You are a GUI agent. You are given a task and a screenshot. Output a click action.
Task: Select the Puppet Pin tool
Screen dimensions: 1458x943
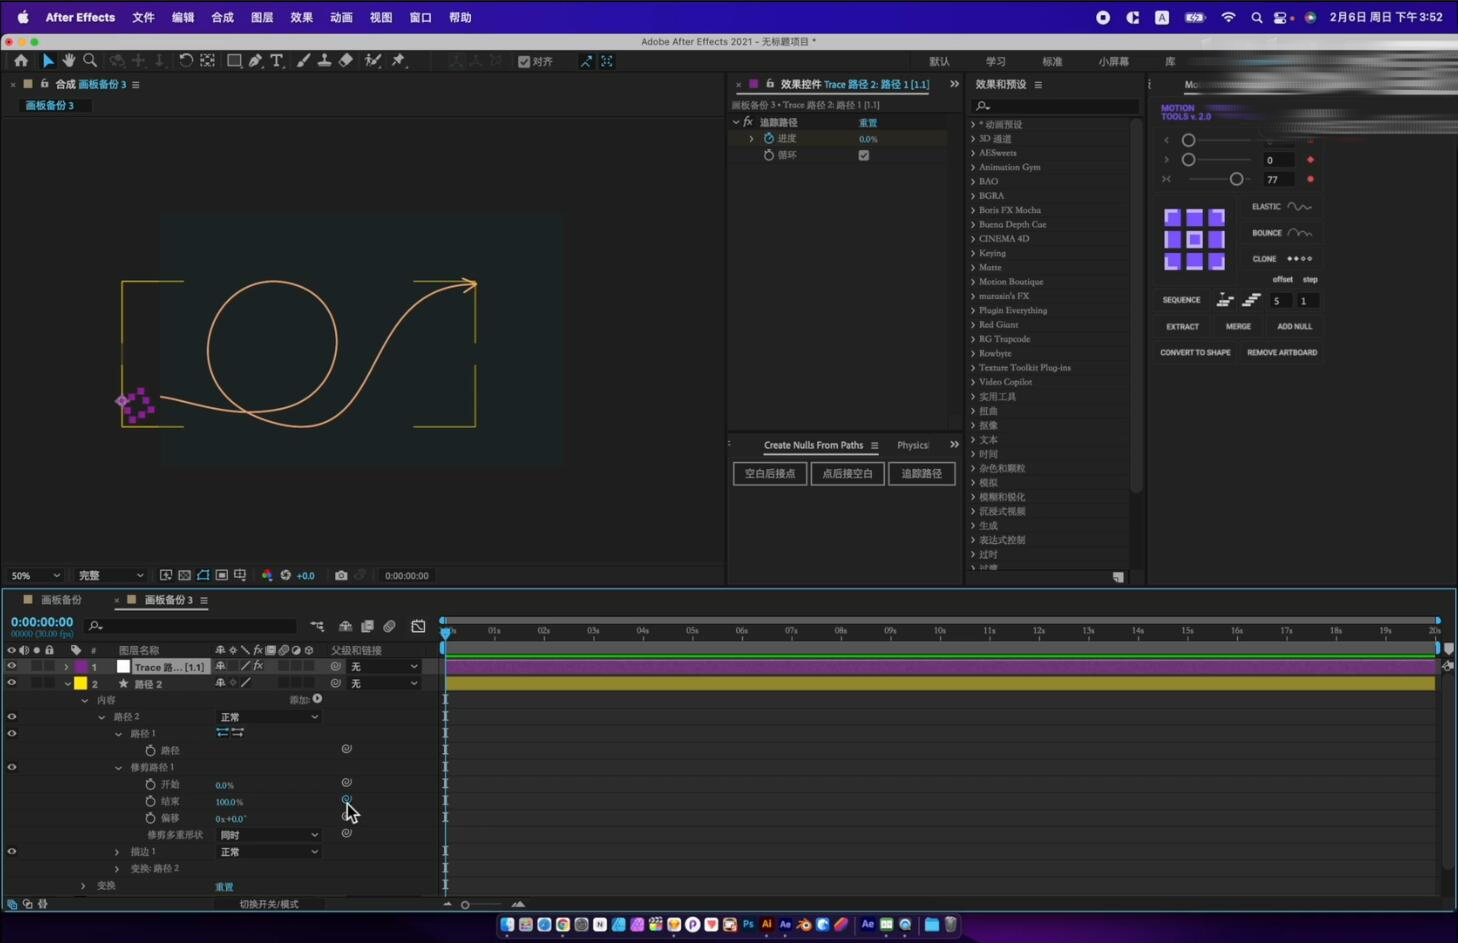pos(398,61)
